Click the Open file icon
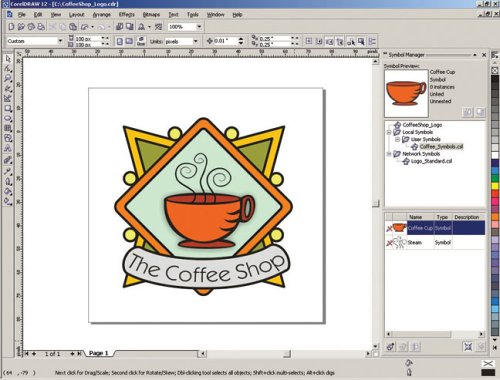 coord(21,27)
